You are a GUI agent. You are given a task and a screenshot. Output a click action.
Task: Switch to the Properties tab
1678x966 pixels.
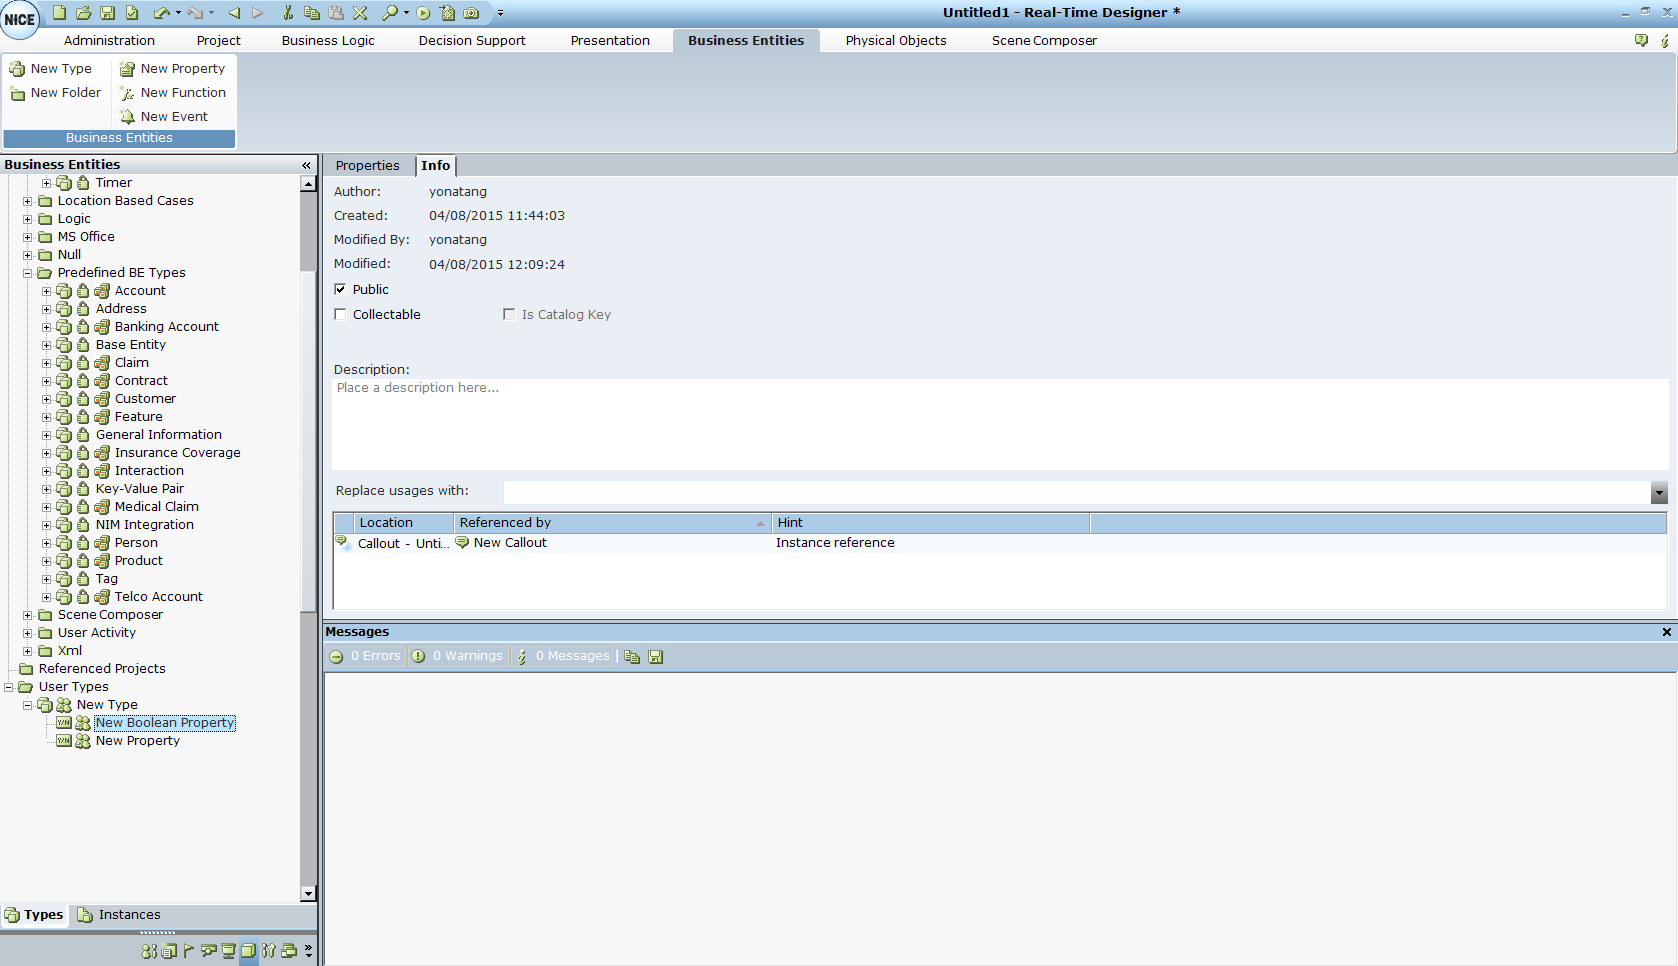tap(367, 166)
